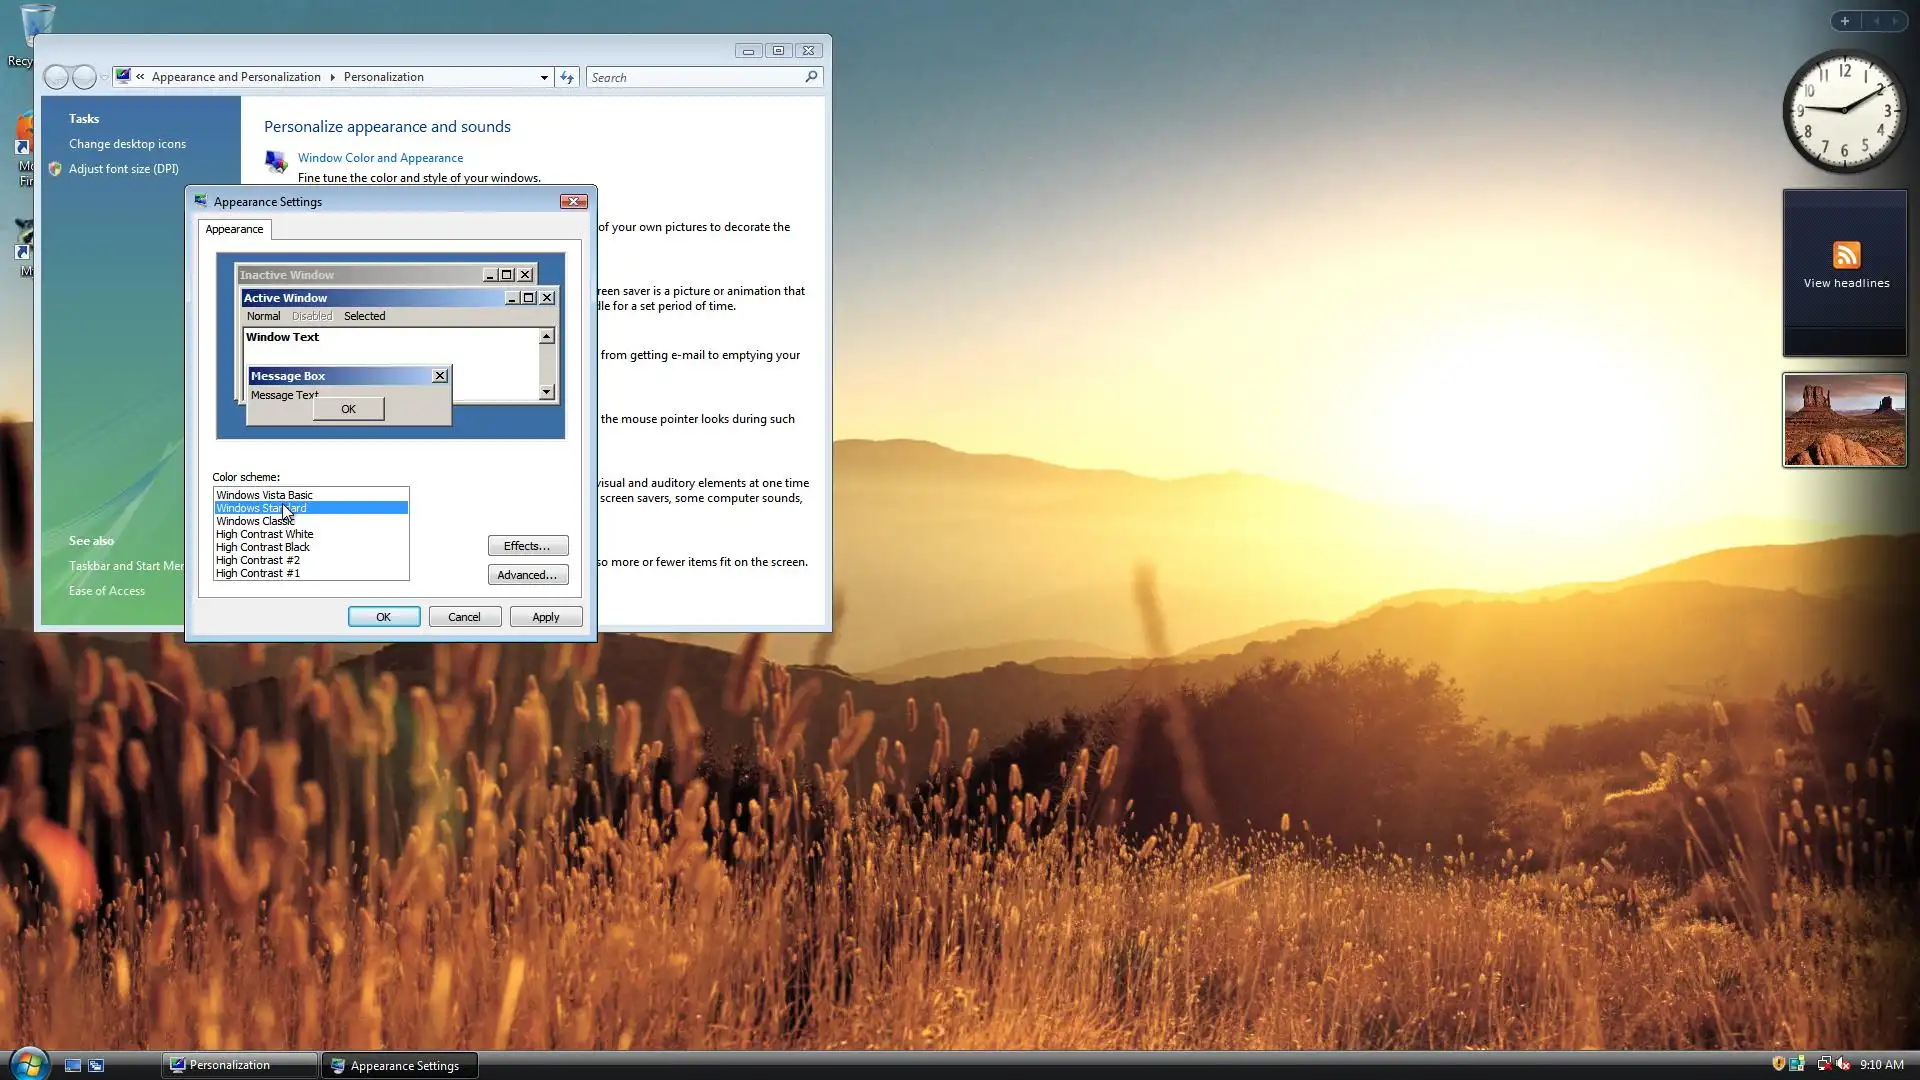The width and height of the screenshot is (1920, 1080).
Task: Open Window Color and Appearance link
Action: (380, 158)
